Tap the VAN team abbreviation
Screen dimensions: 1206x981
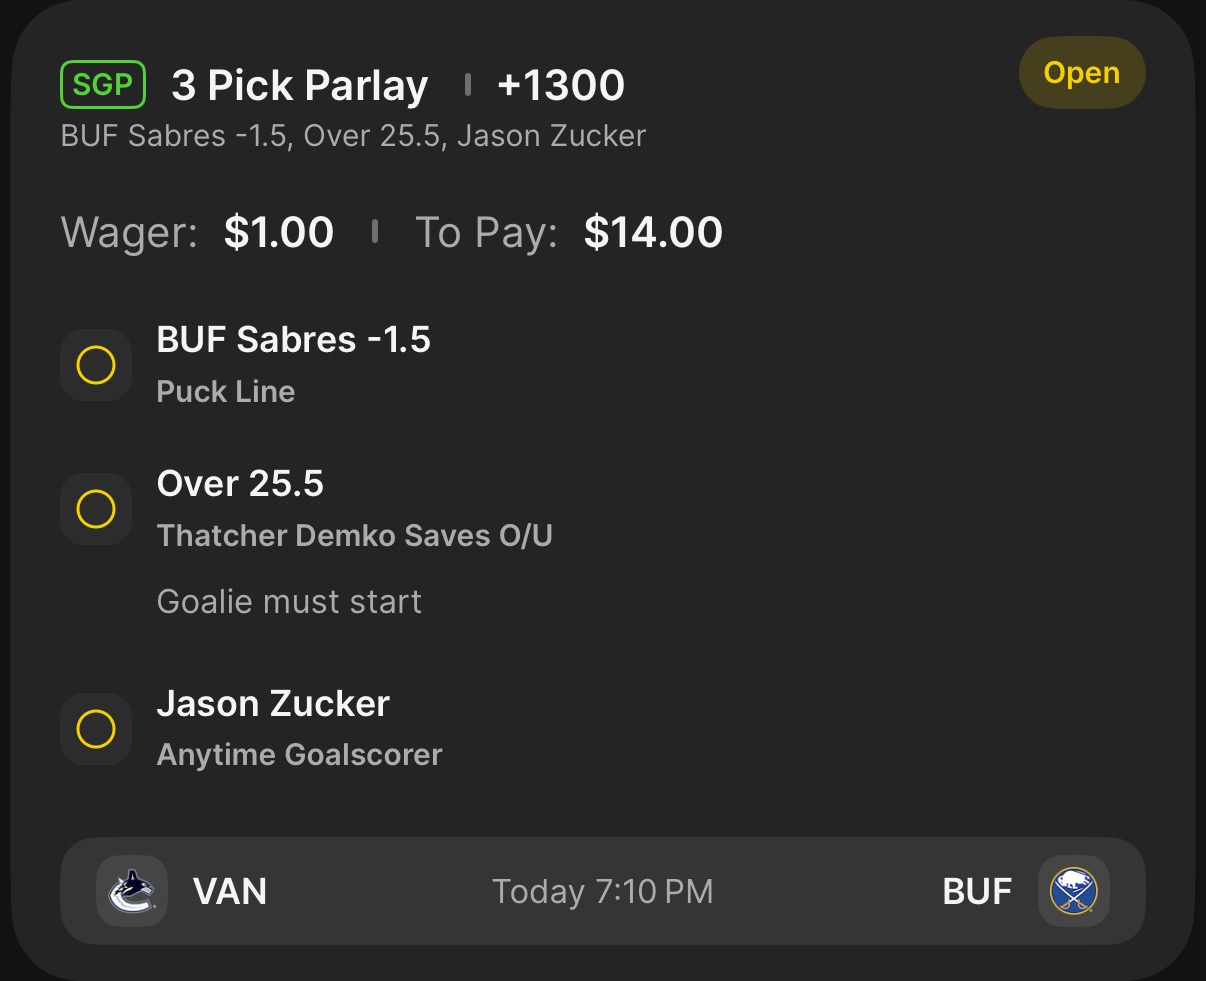click(230, 891)
